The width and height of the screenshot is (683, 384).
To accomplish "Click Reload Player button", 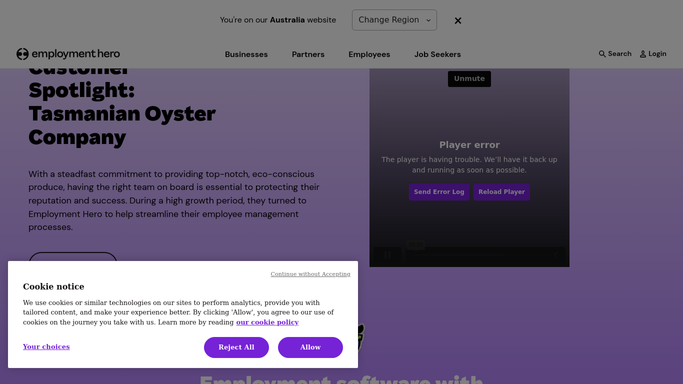I will [501, 192].
